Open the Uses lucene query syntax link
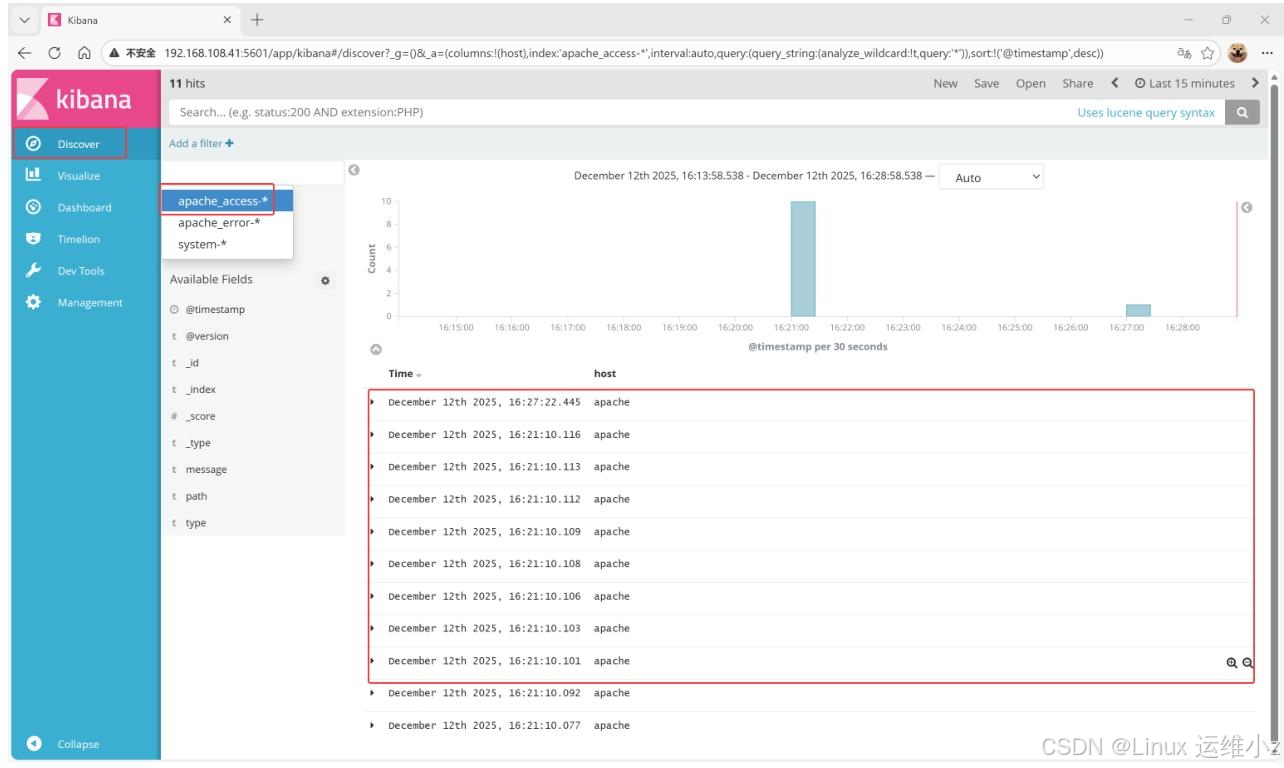 1146,113
